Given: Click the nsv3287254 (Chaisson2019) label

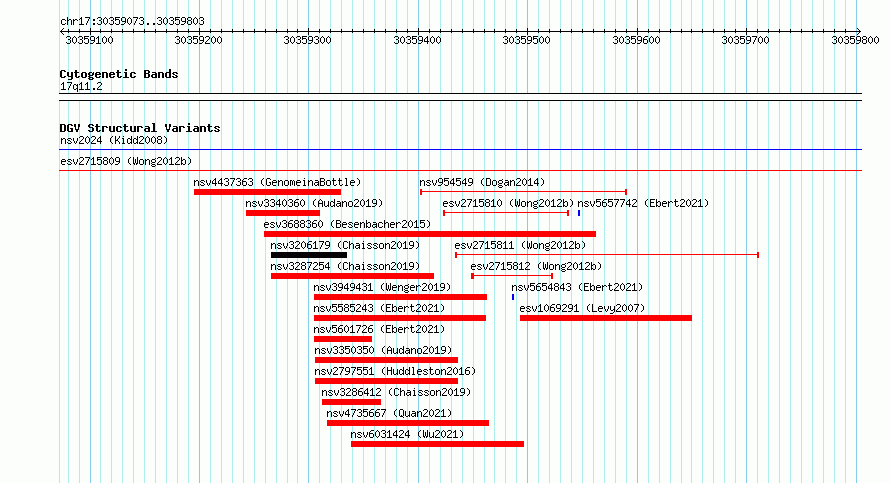Looking at the screenshot, I should pyautogui.click(x=345, y=266).
